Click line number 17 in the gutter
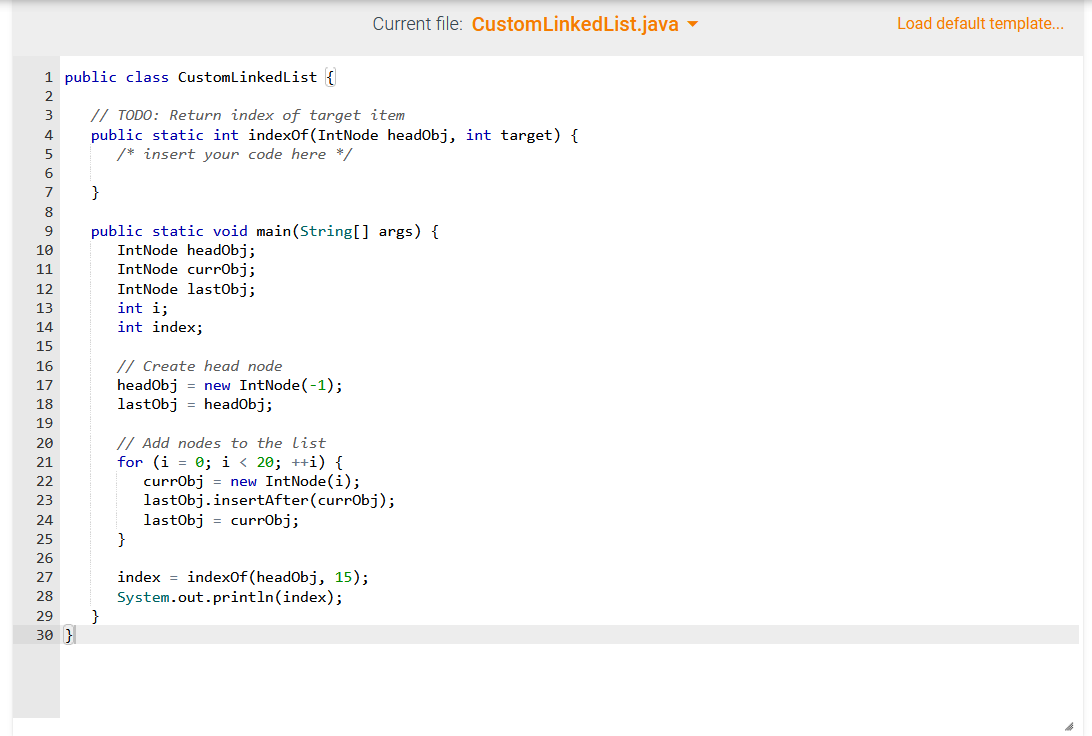 click(44, 385)
